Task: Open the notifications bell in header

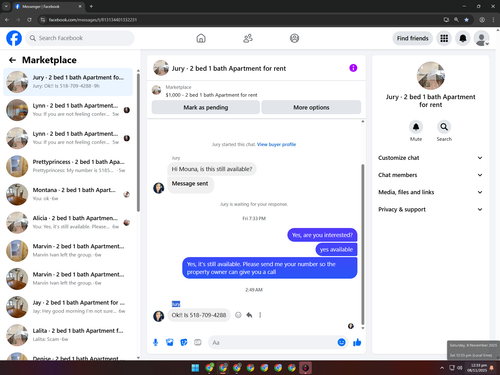Action: tap(463, 38)
